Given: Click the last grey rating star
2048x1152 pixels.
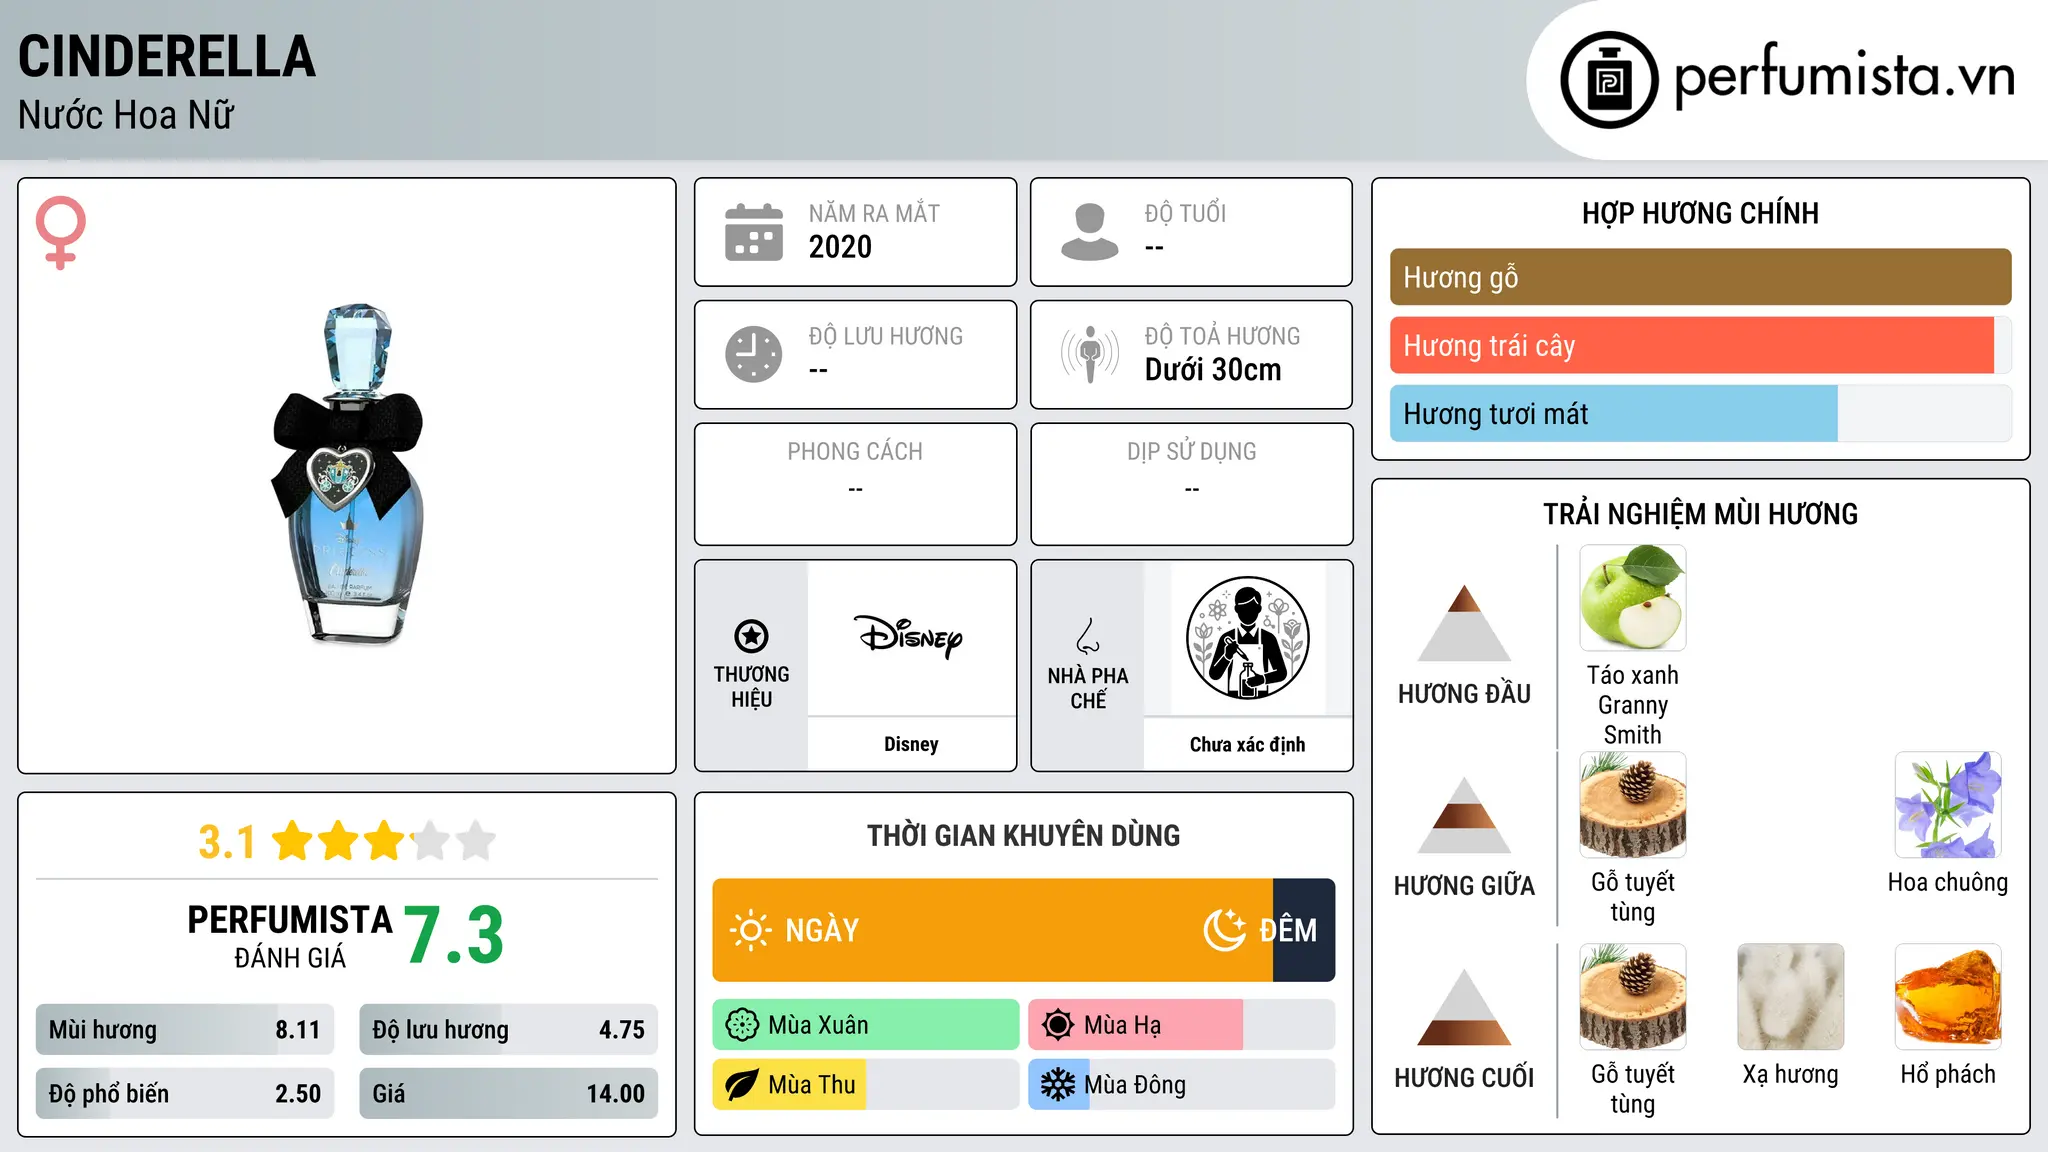Looking at the screenshot, I should (476, 841).
